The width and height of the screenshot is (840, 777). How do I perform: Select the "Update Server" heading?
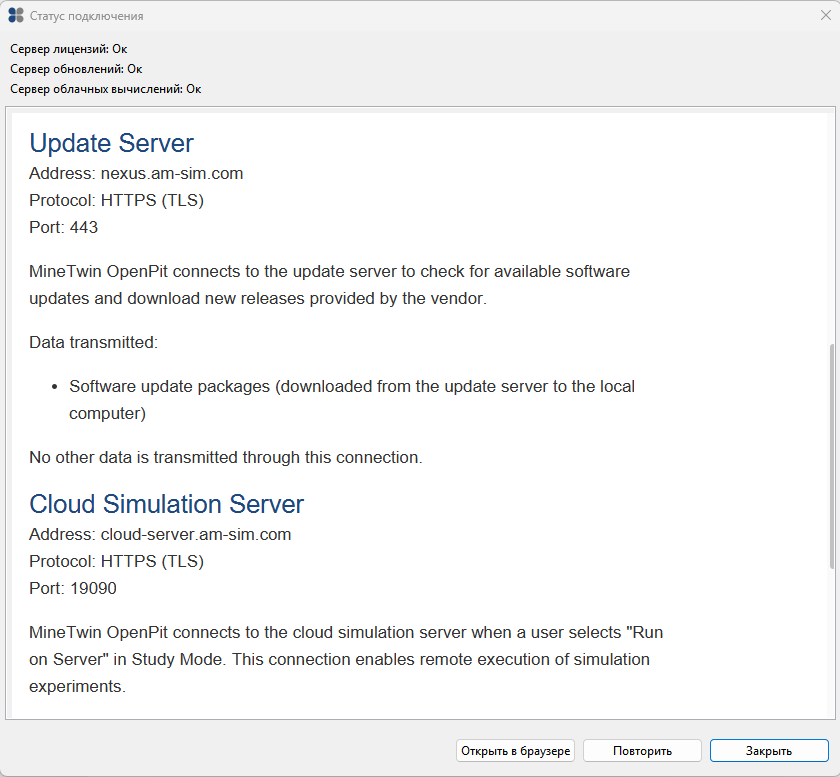[x=111, y=143]
